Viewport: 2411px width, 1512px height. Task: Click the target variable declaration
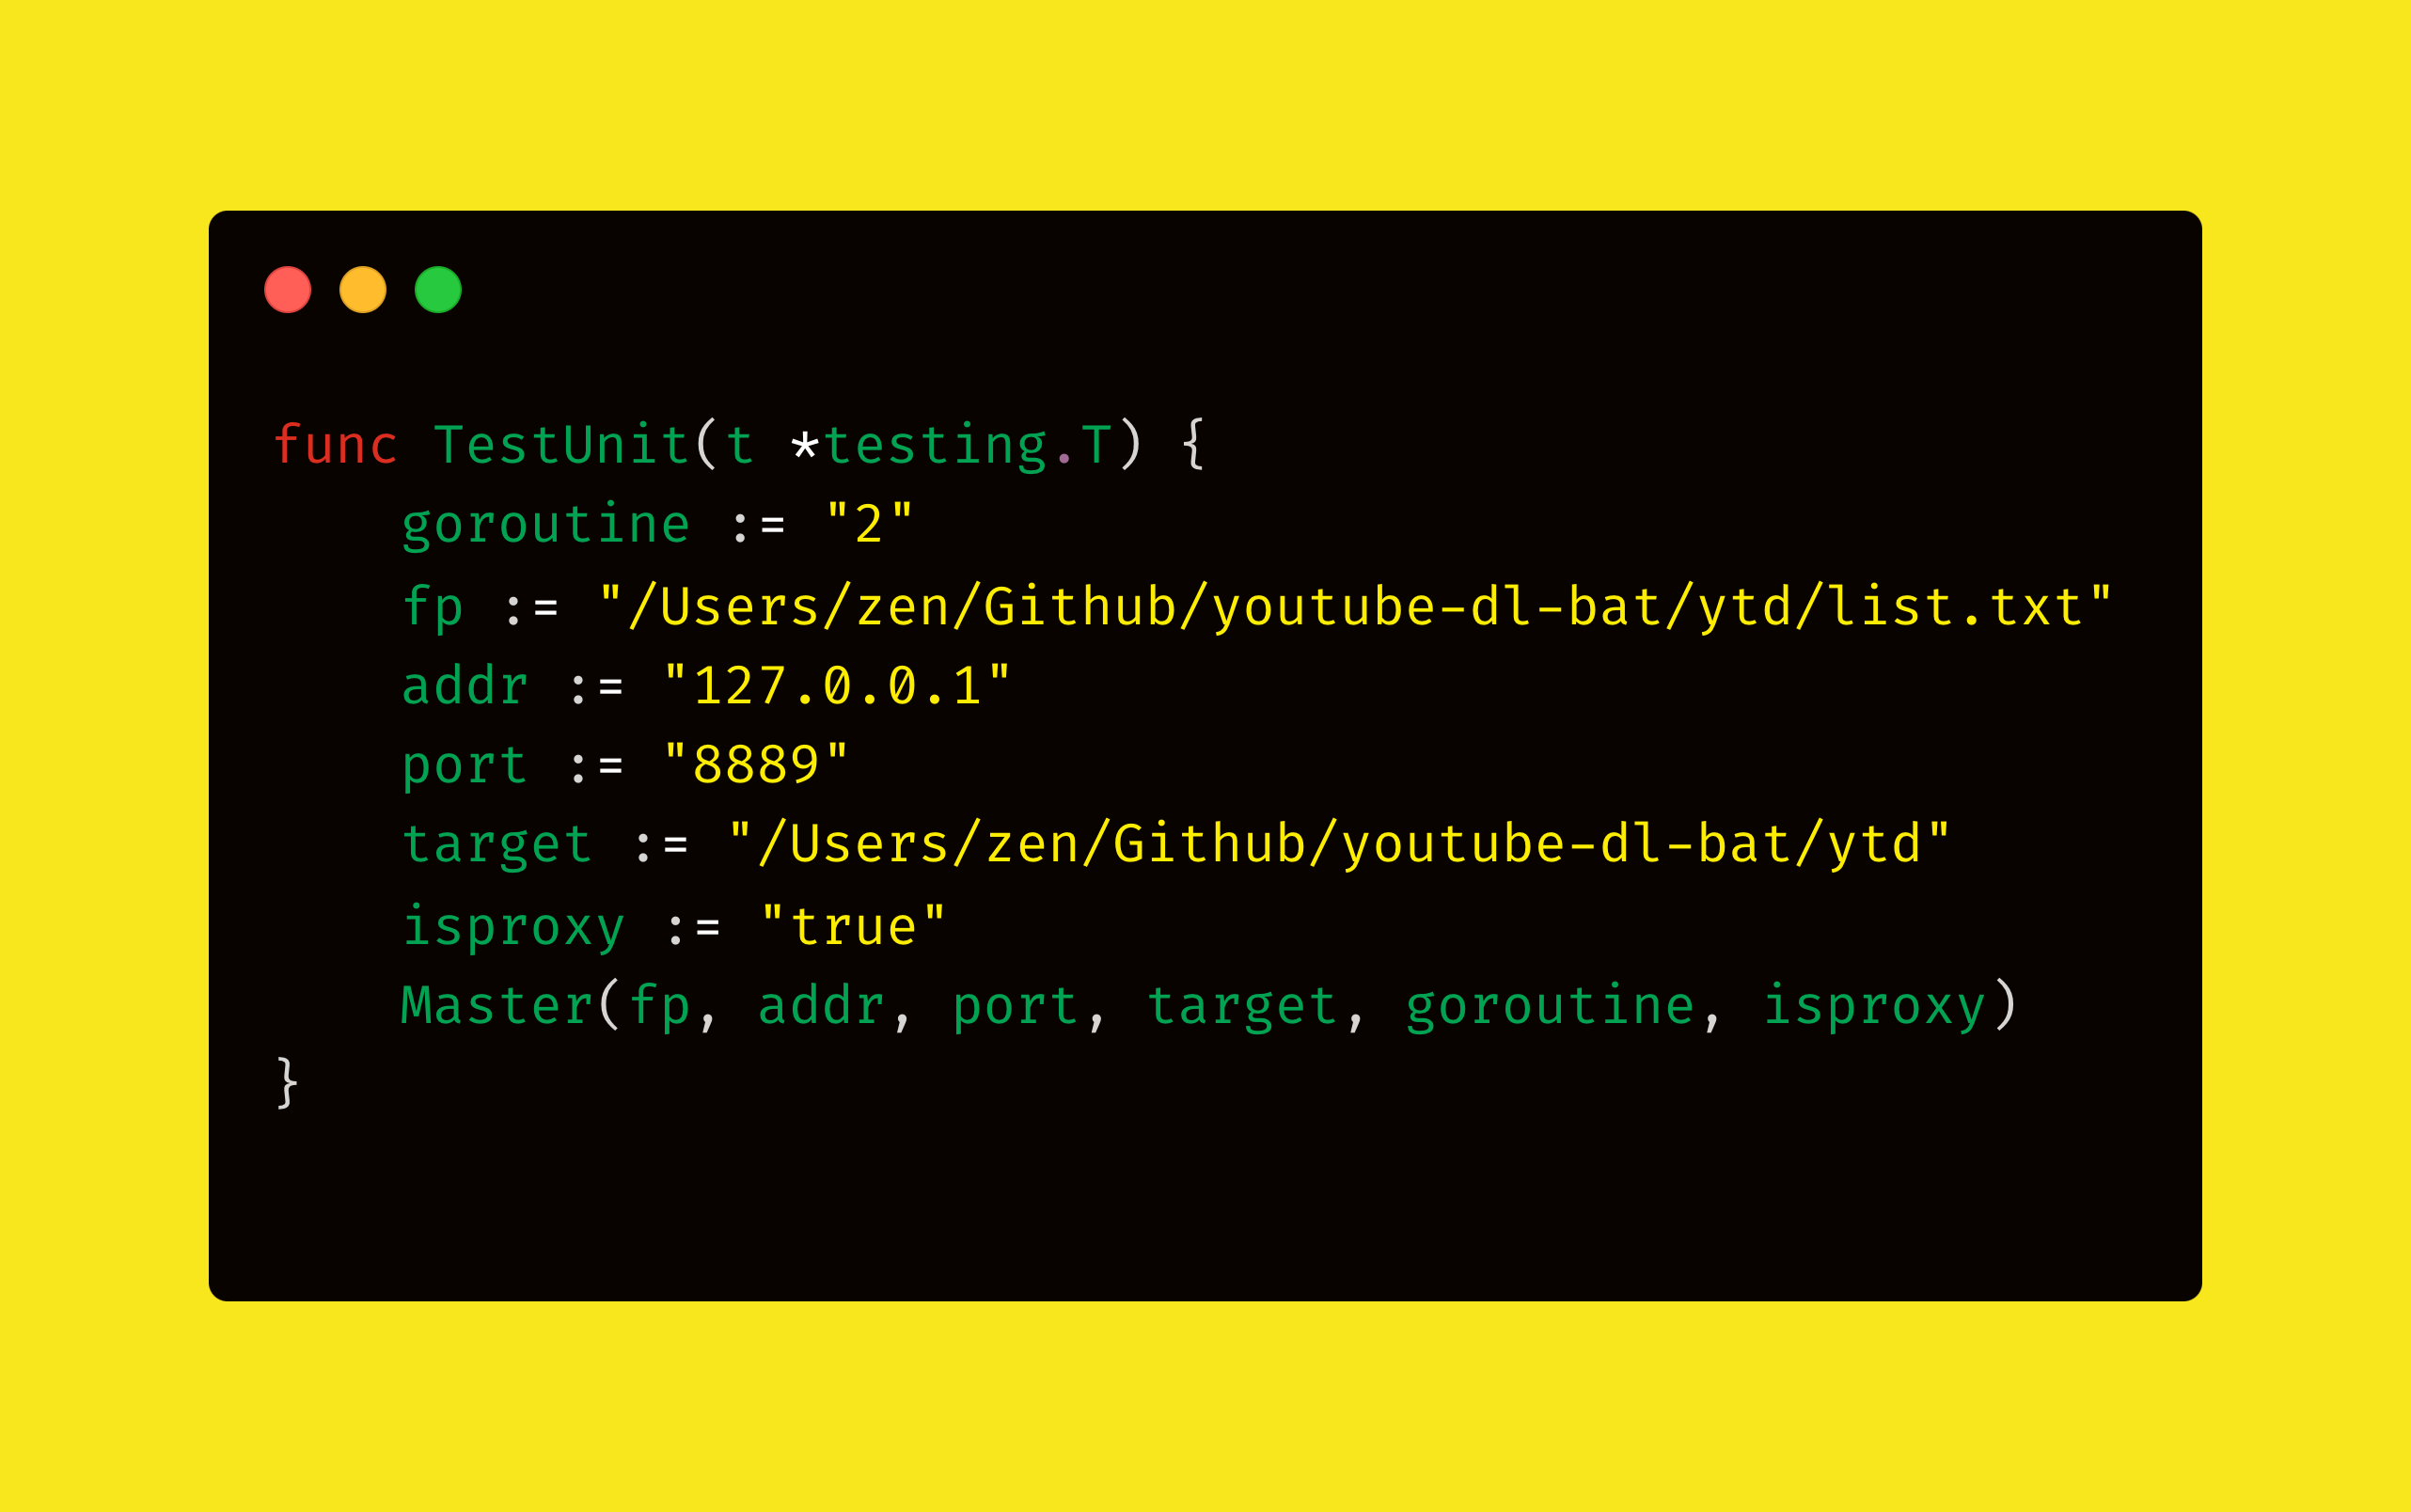[497, 846]
